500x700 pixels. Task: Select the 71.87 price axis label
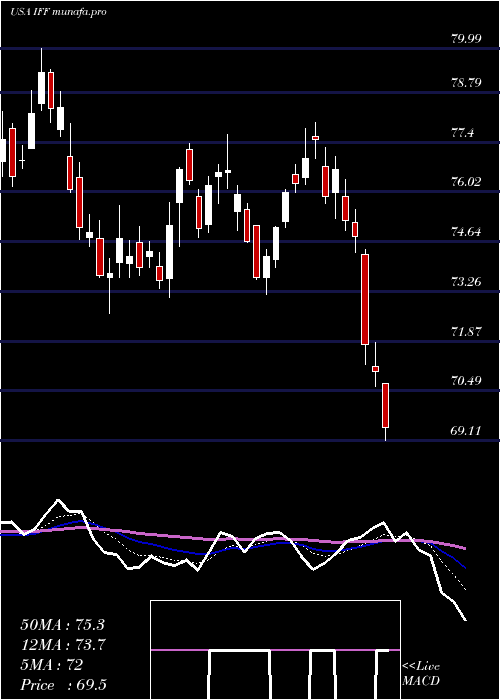tap(466, 332)
